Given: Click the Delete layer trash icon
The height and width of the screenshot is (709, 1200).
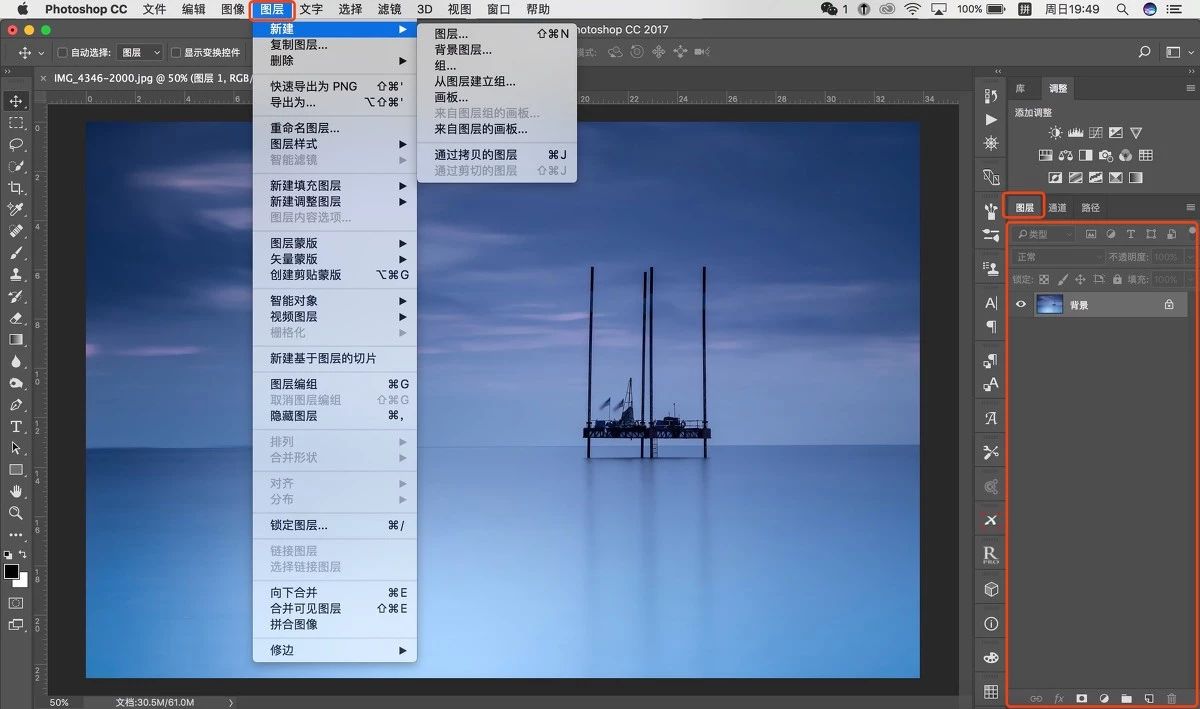Looking at the screenshot, I should click(x=1171, y=698).
